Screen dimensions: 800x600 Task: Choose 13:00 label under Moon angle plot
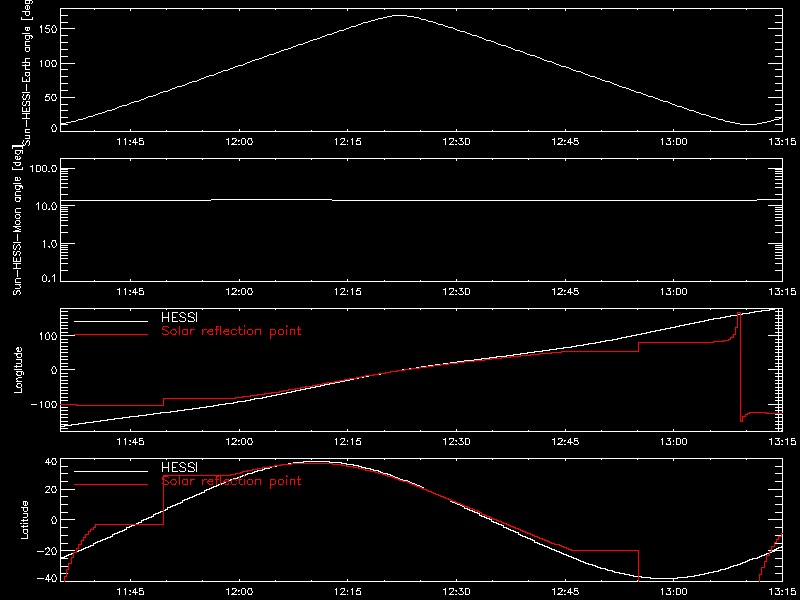(674, 292)
